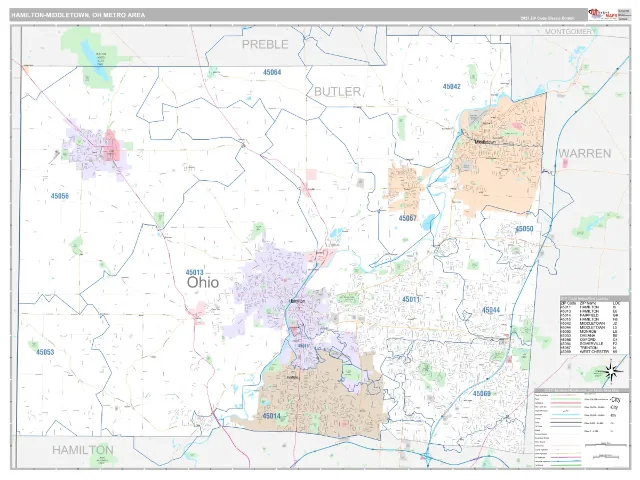Screen dimensions: 640x480
Task: Click ZIP code label 45067
Action: click(407, 218)
